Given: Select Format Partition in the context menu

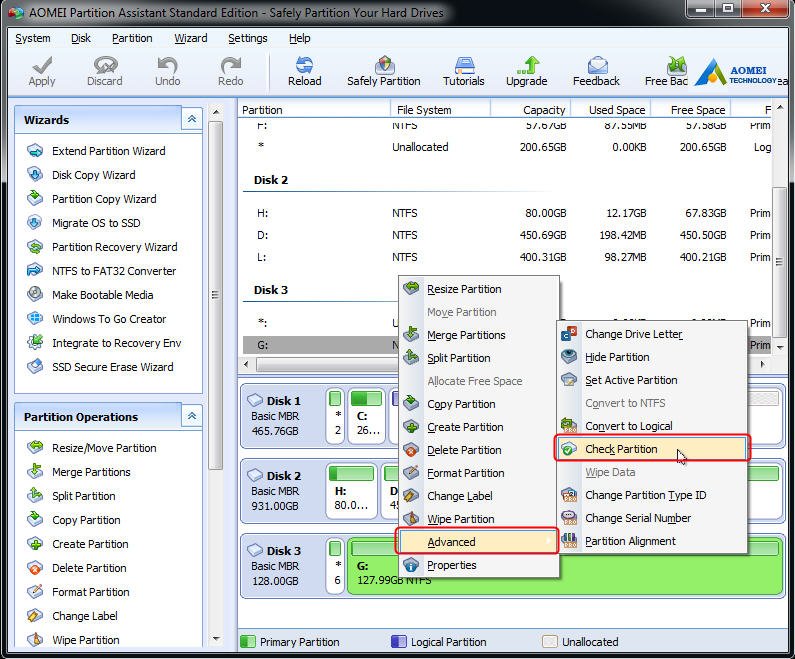Looking at the screenshot, I should (x=479, y=473).
